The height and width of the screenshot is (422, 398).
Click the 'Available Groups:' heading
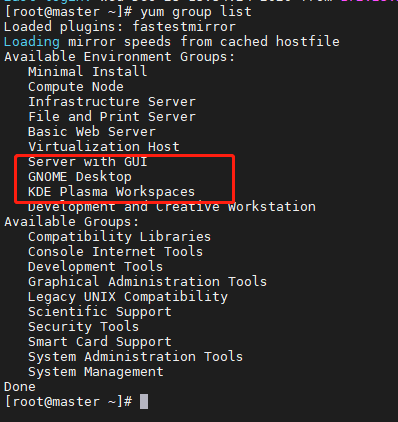pyautogui.click(x=72, y=222)
